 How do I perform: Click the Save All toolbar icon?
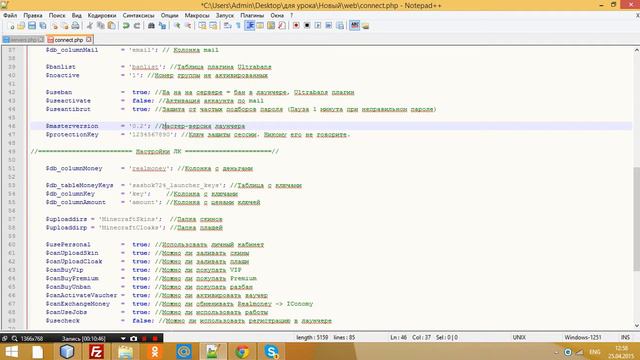pos(42,26)
